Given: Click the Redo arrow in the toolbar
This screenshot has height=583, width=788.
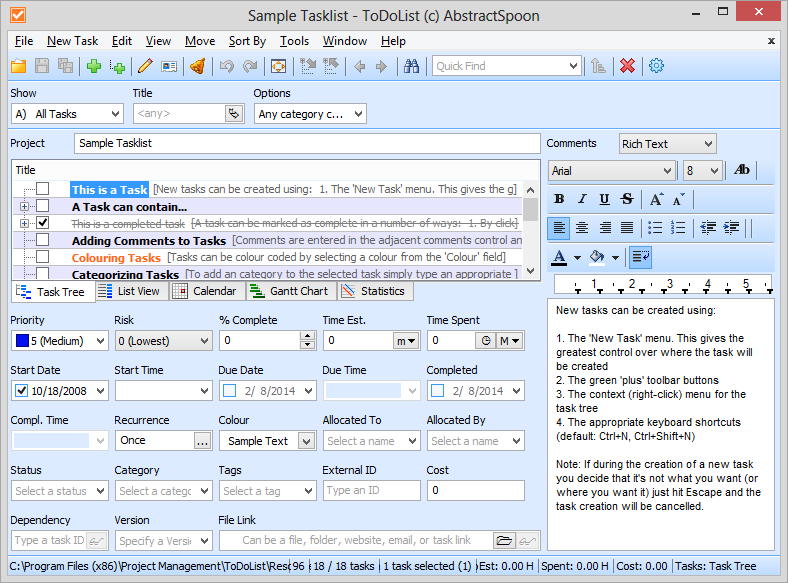Looking at the screenshot, I should (250, 66).
